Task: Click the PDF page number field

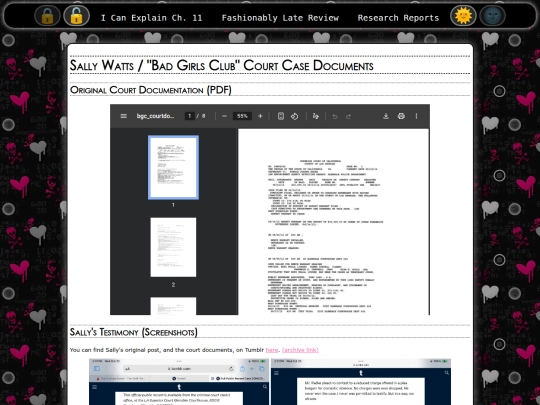Action: click(x=189, y=116)
